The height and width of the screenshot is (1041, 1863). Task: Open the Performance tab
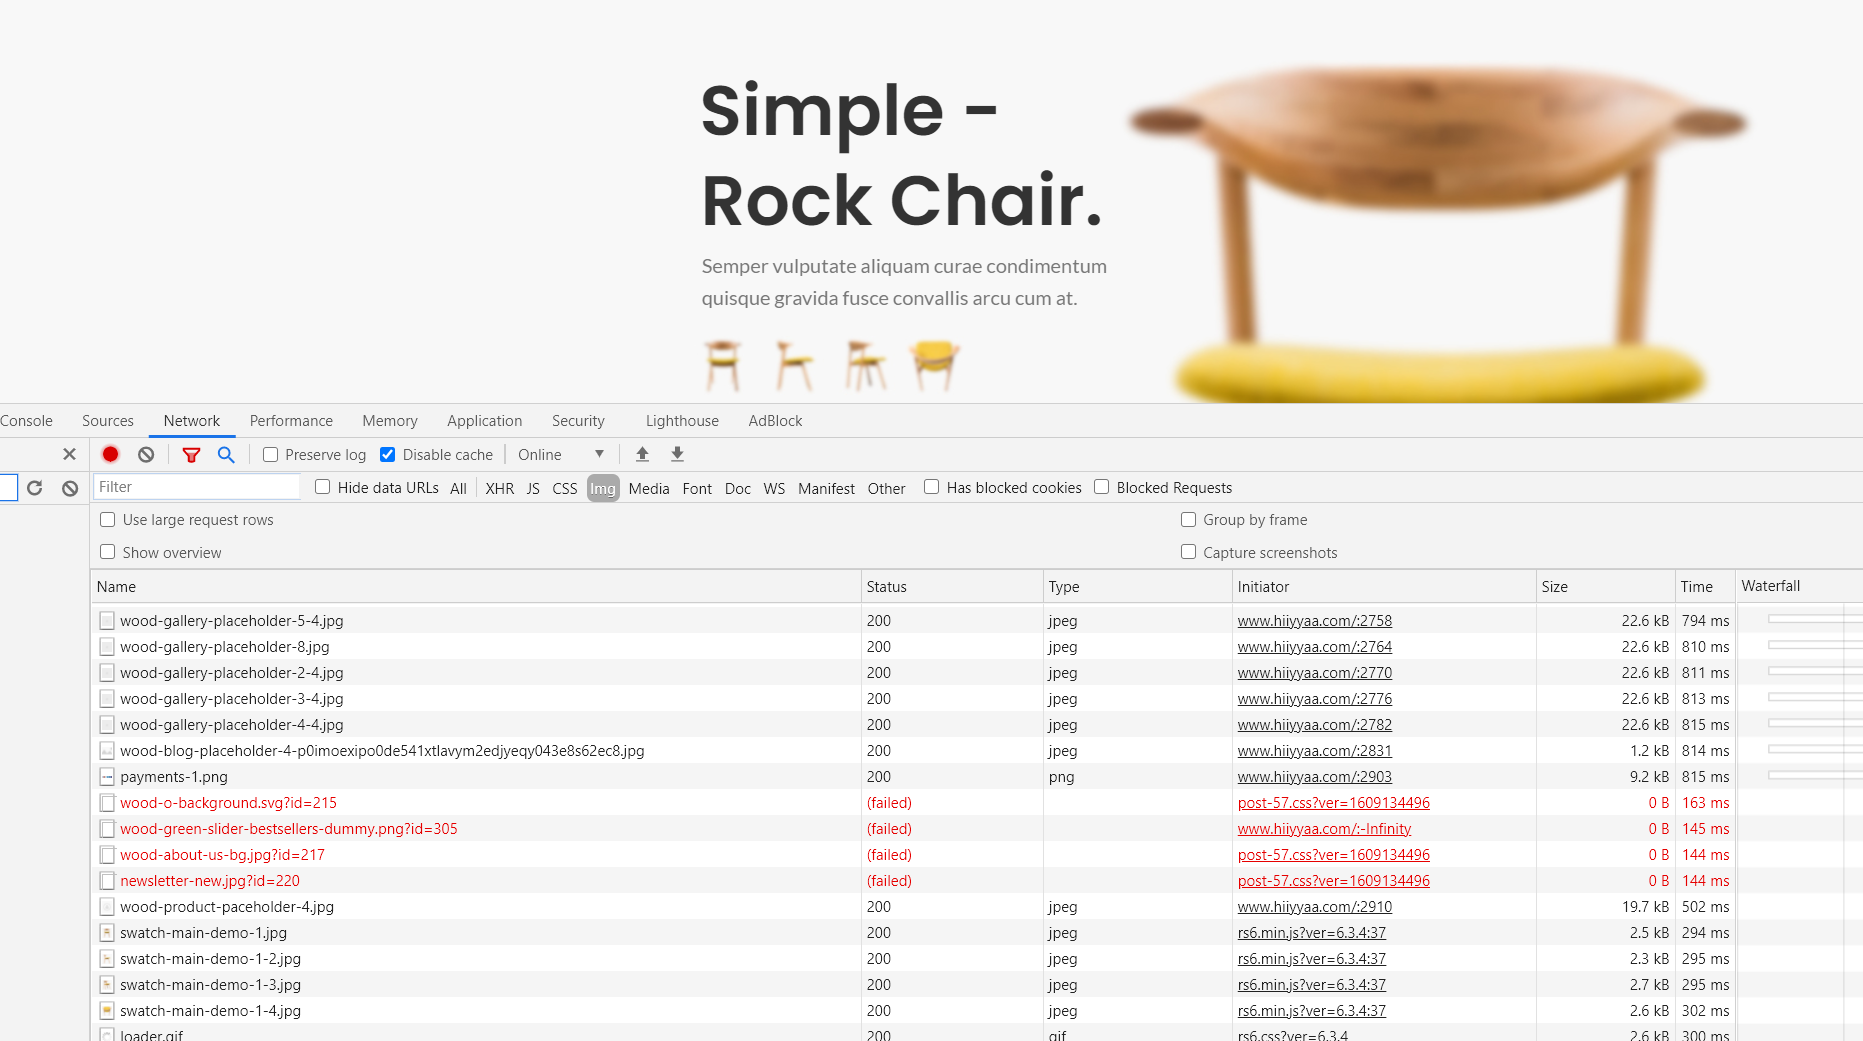point(291,421)
